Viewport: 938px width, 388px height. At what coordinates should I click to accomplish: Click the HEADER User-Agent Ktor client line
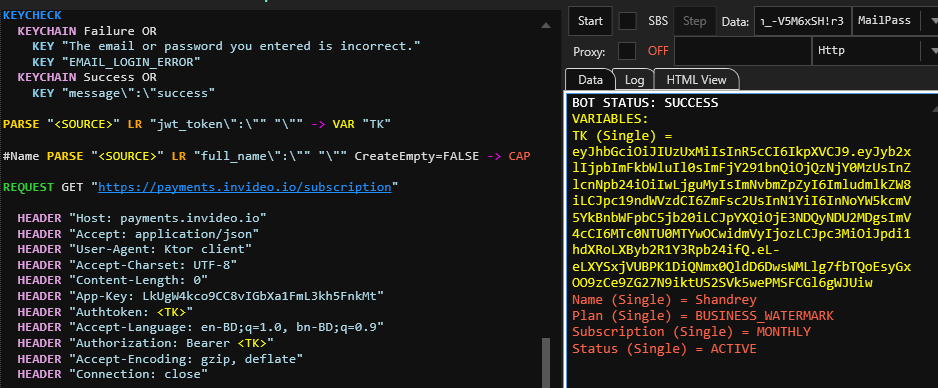135,249
